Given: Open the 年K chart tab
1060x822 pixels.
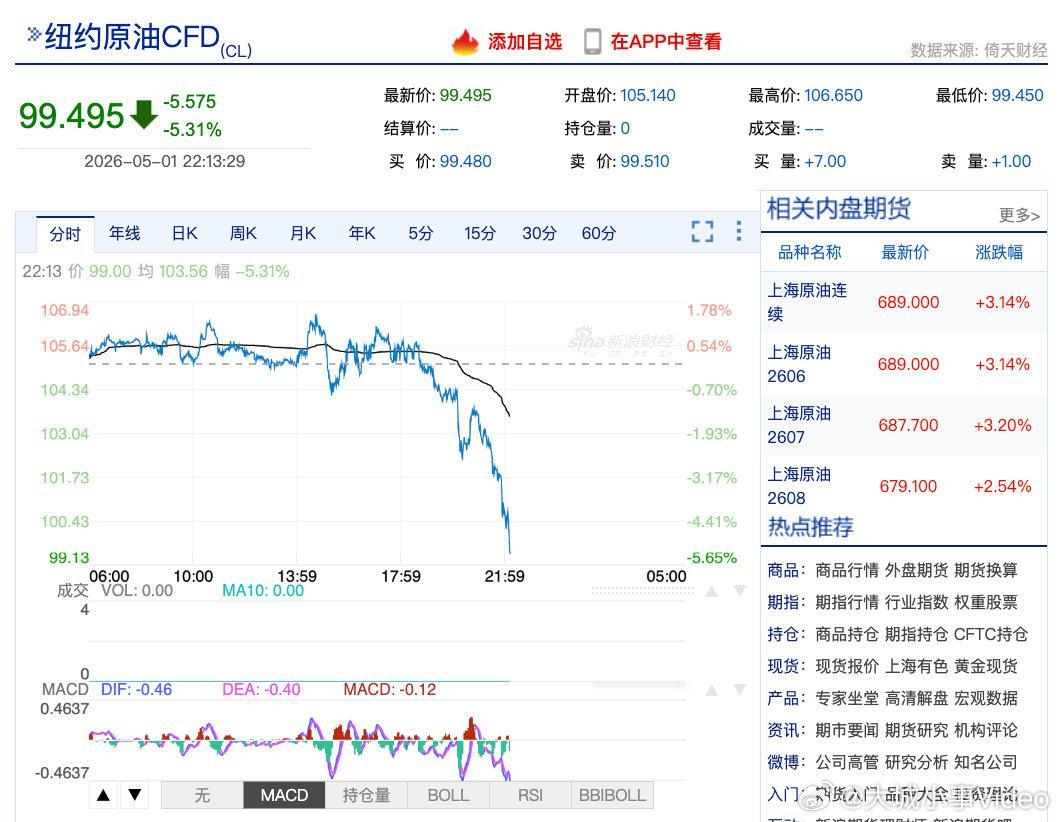Looking at the screenshot, I should (x=362, y=233).
